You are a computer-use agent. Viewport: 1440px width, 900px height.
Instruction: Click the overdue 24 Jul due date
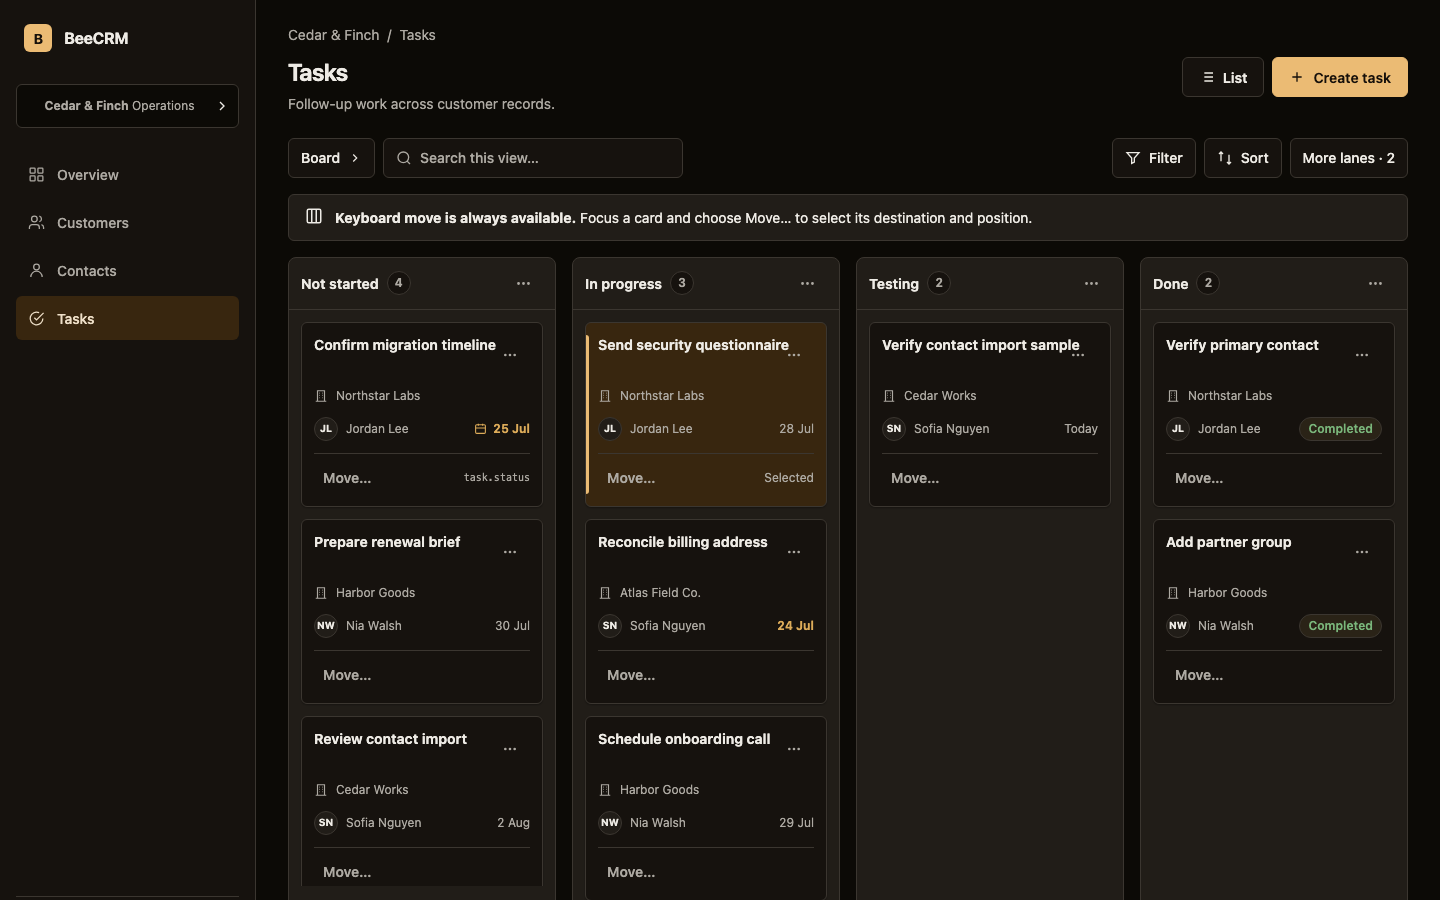(795, 626)
